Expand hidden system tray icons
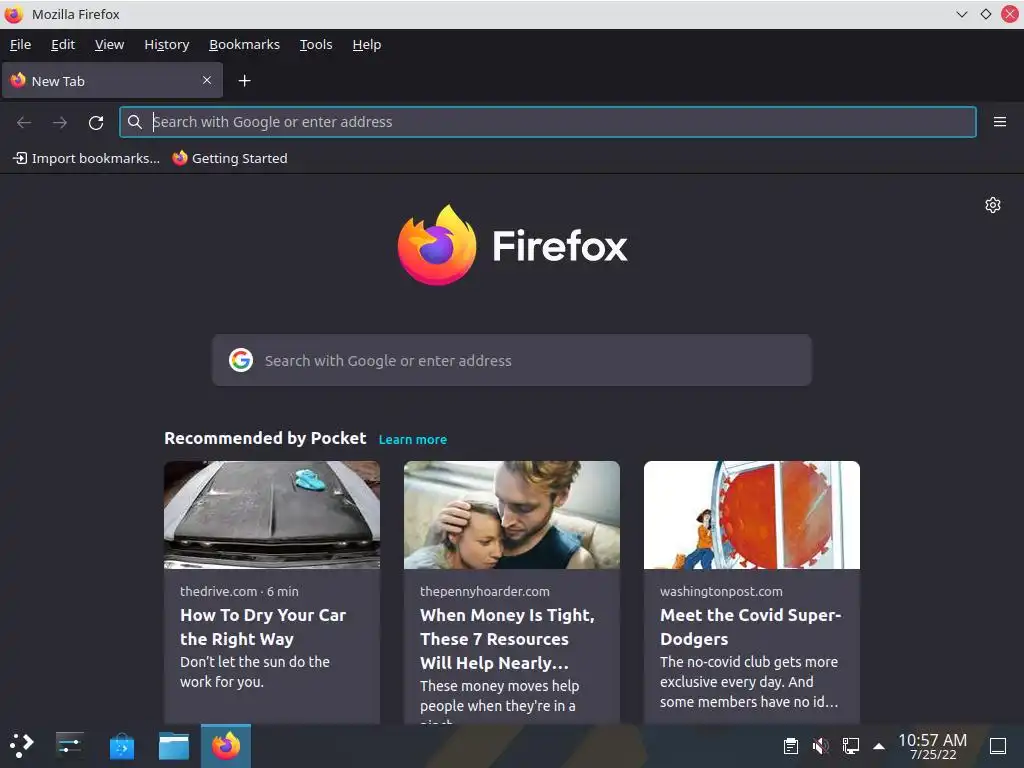The width and height of the screenshot is (1024, 768). [879, 746]
